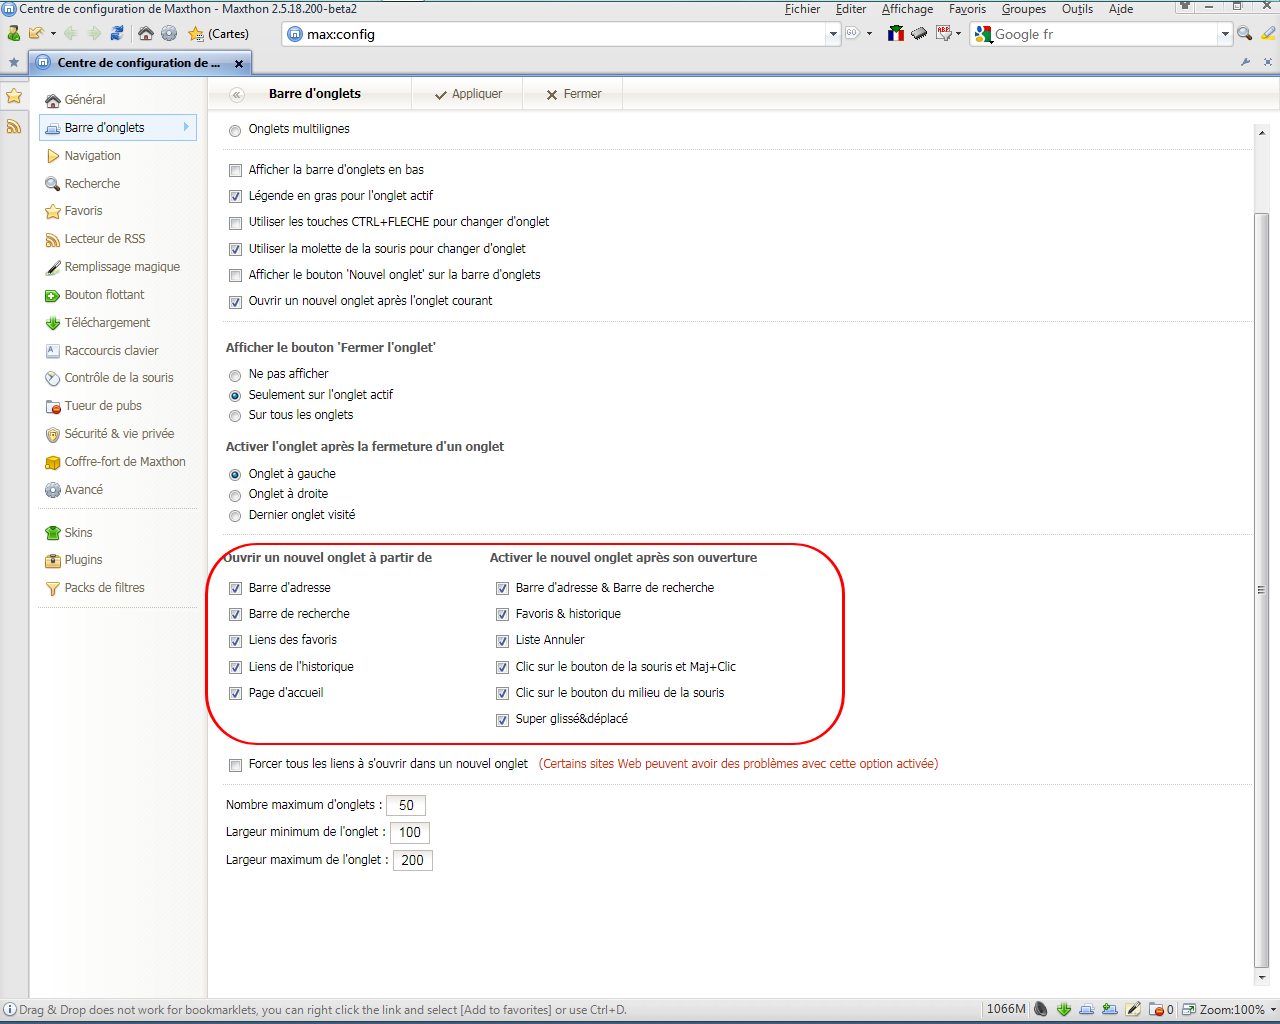Click the 'Nombre maximum d'onglets' field
1280x1024 pixels.
406,805
